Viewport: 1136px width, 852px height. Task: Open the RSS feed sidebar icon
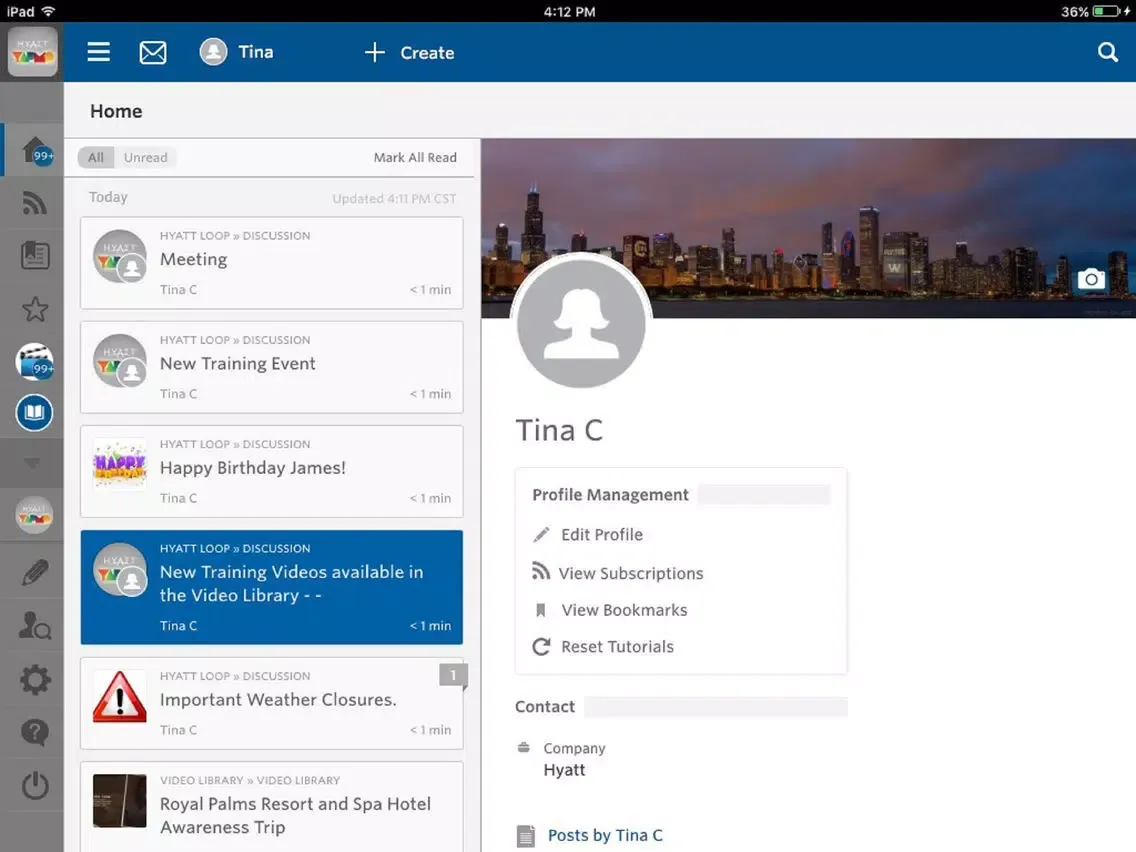[x=34, y=203]
